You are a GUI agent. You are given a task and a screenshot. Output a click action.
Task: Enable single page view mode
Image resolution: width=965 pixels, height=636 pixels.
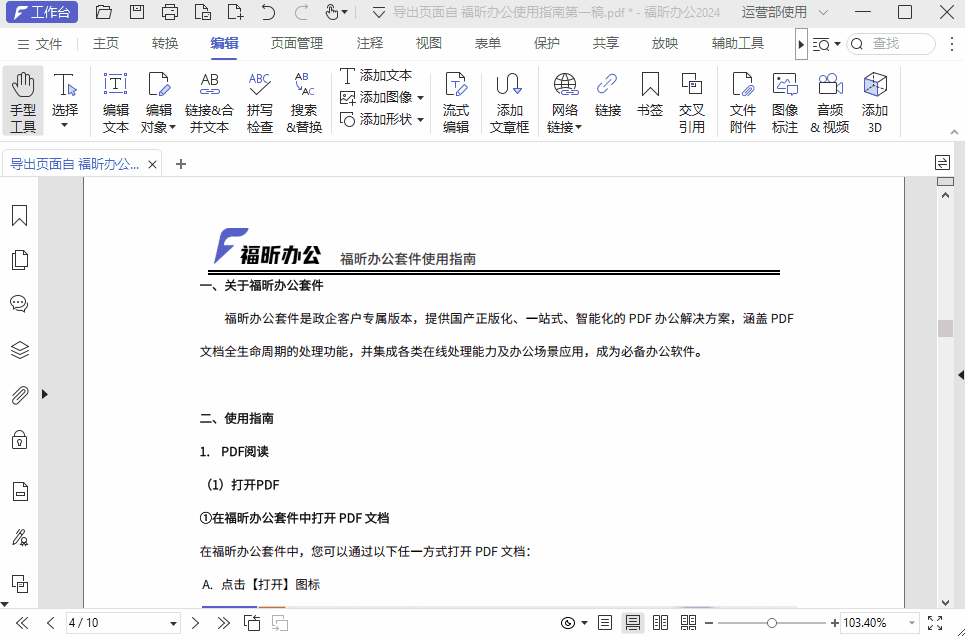click(605, 623)
